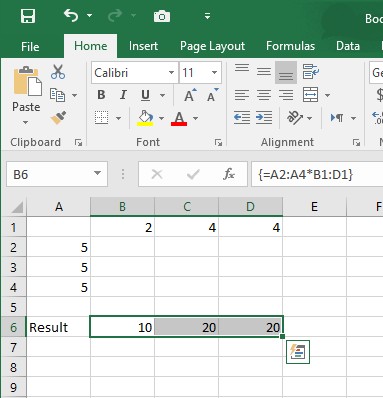The image size is (383, 398).
Task: Click the Insert Function fx button
Action: [x=229, y=174]
